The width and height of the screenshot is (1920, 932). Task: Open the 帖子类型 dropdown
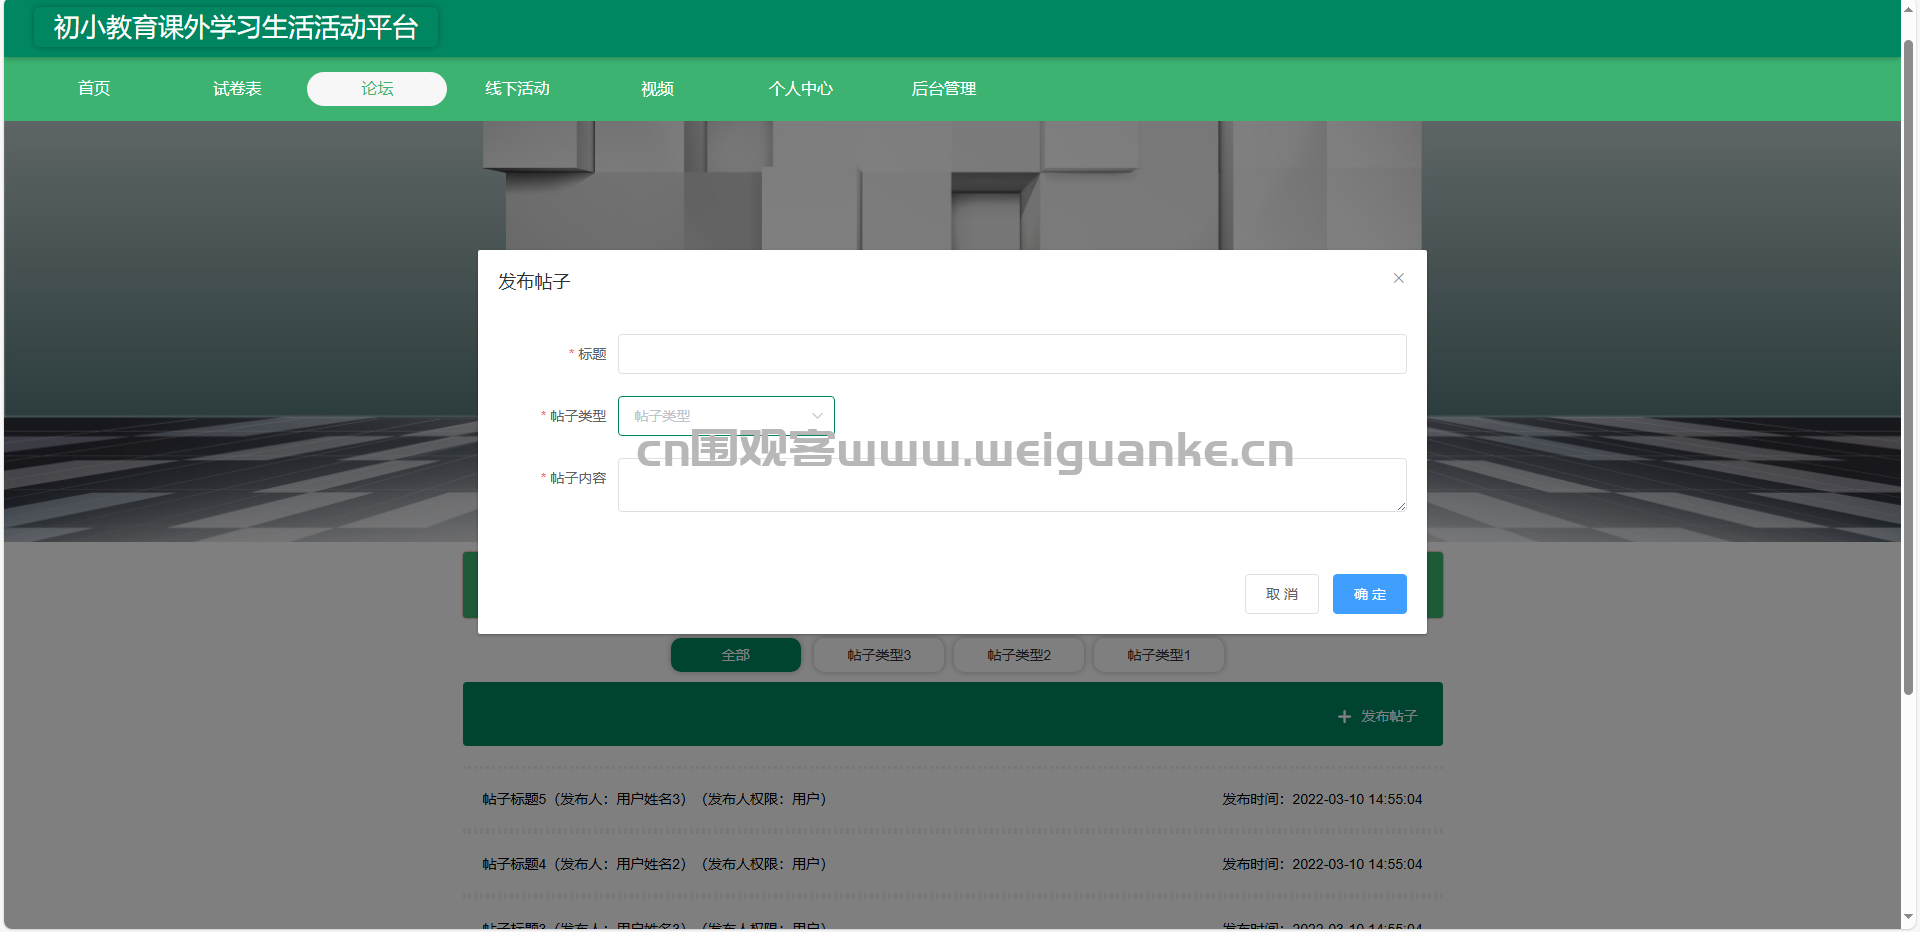tap(726, 416)
